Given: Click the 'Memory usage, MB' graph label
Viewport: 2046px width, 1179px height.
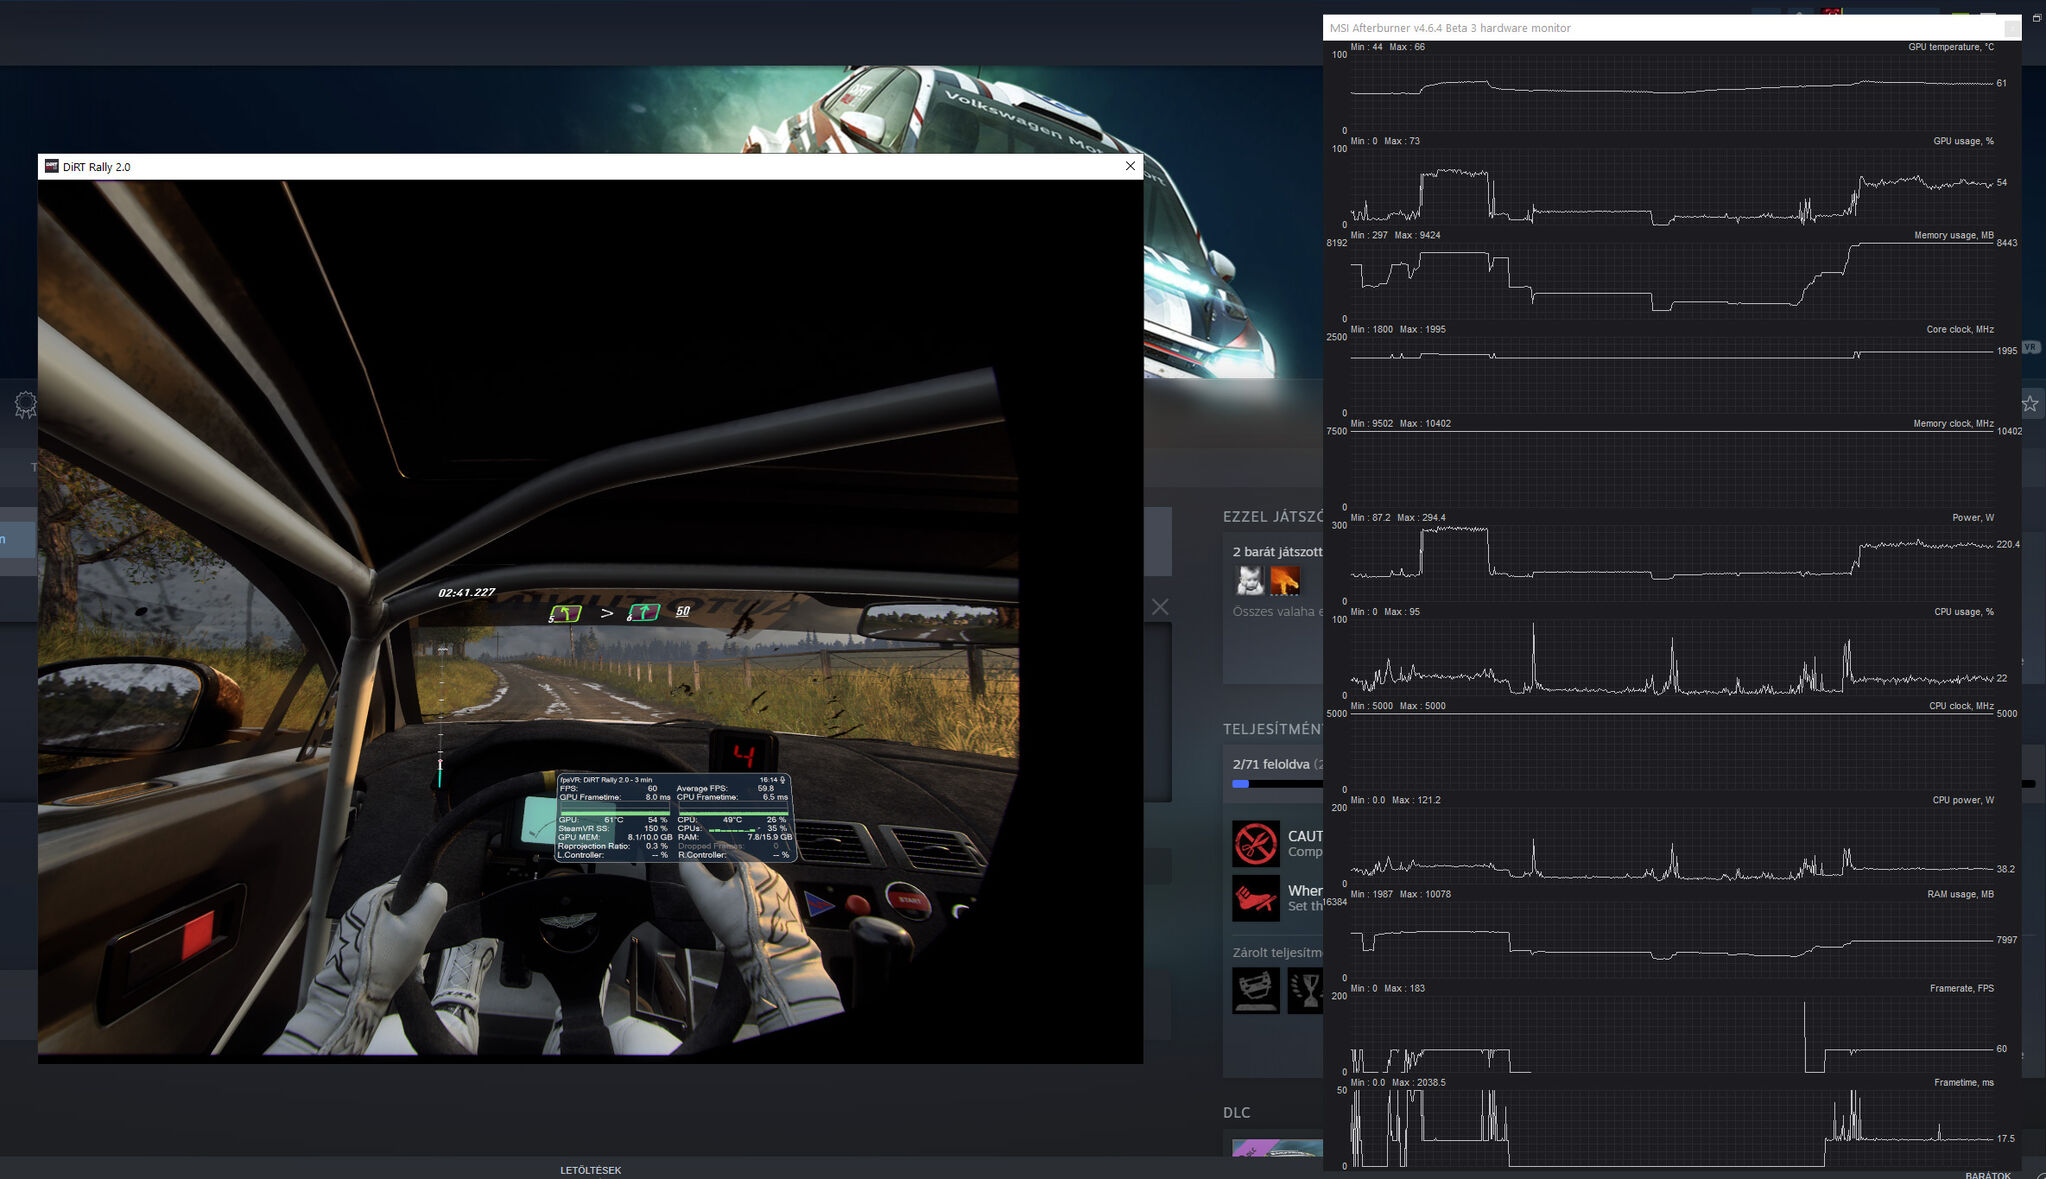Looking at the screenshot, I should pos(1953,235).
